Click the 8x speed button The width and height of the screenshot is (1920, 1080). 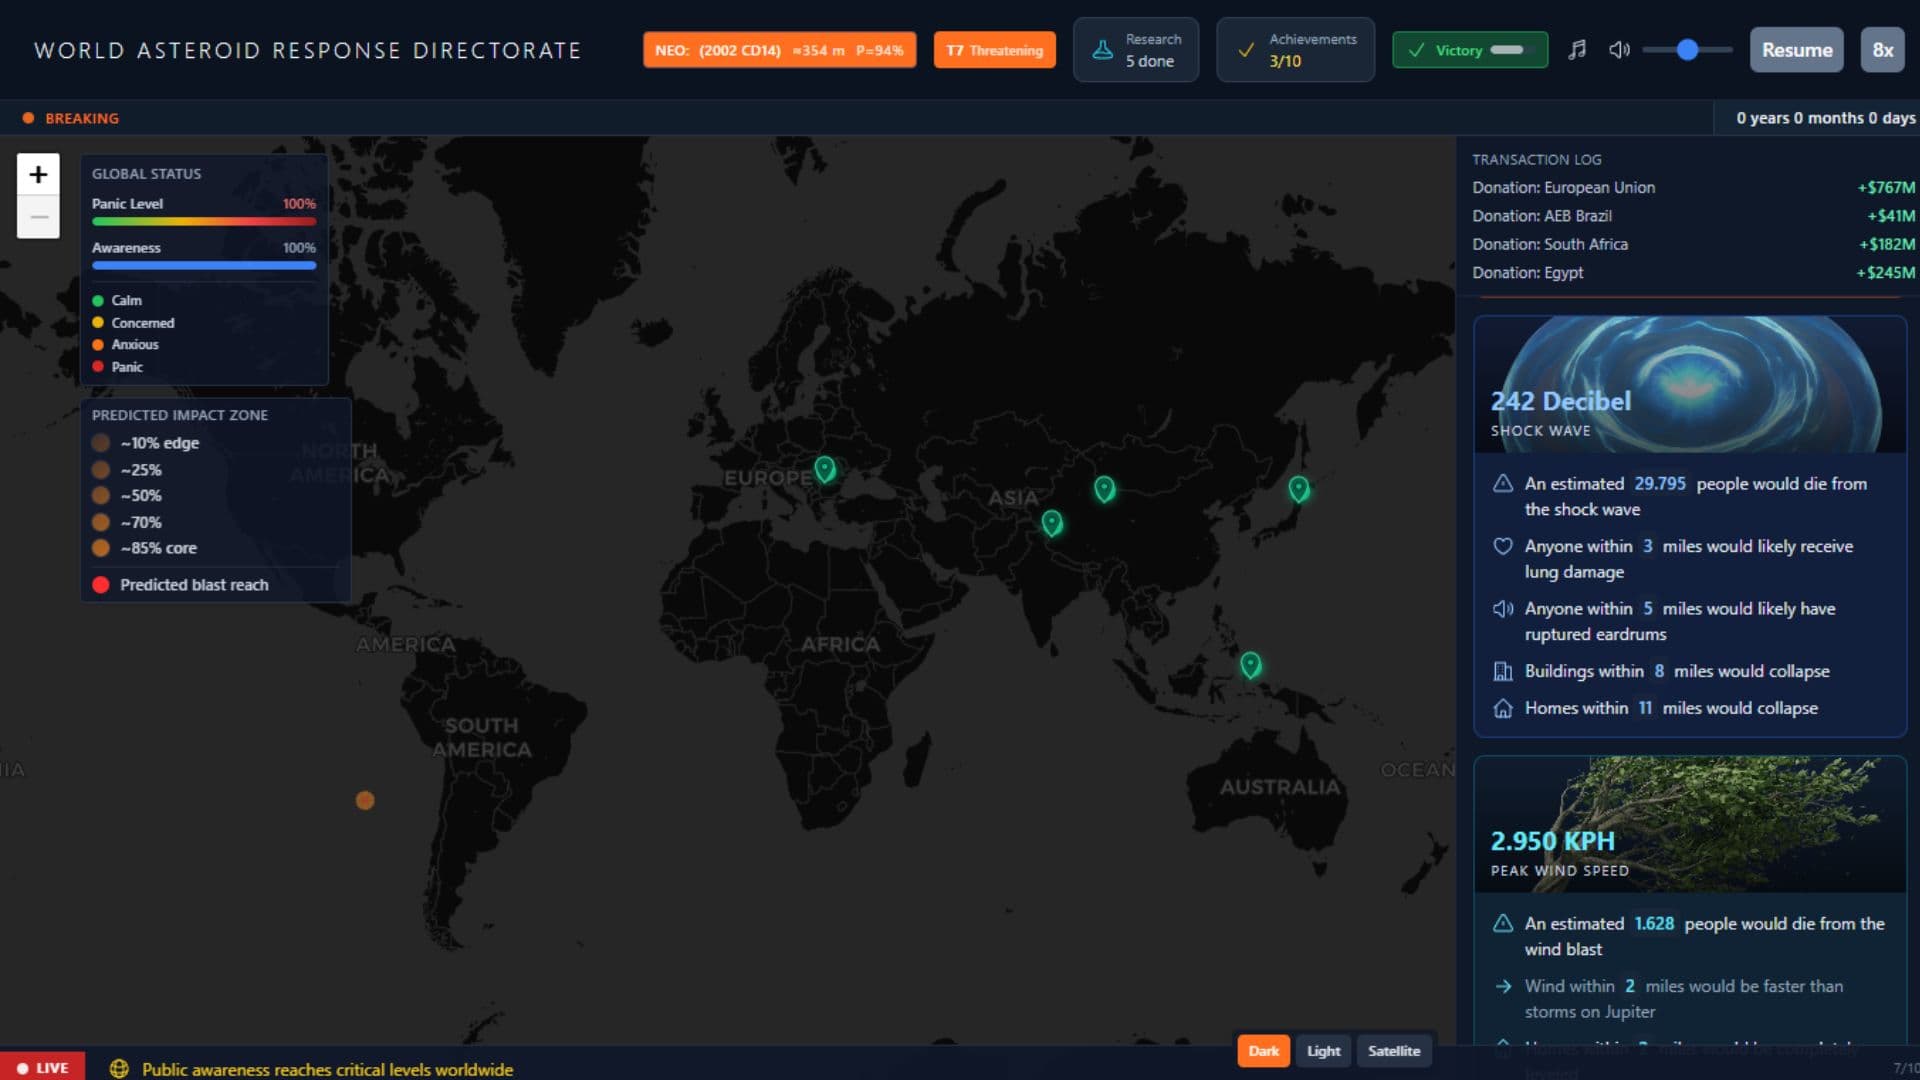1882,50
